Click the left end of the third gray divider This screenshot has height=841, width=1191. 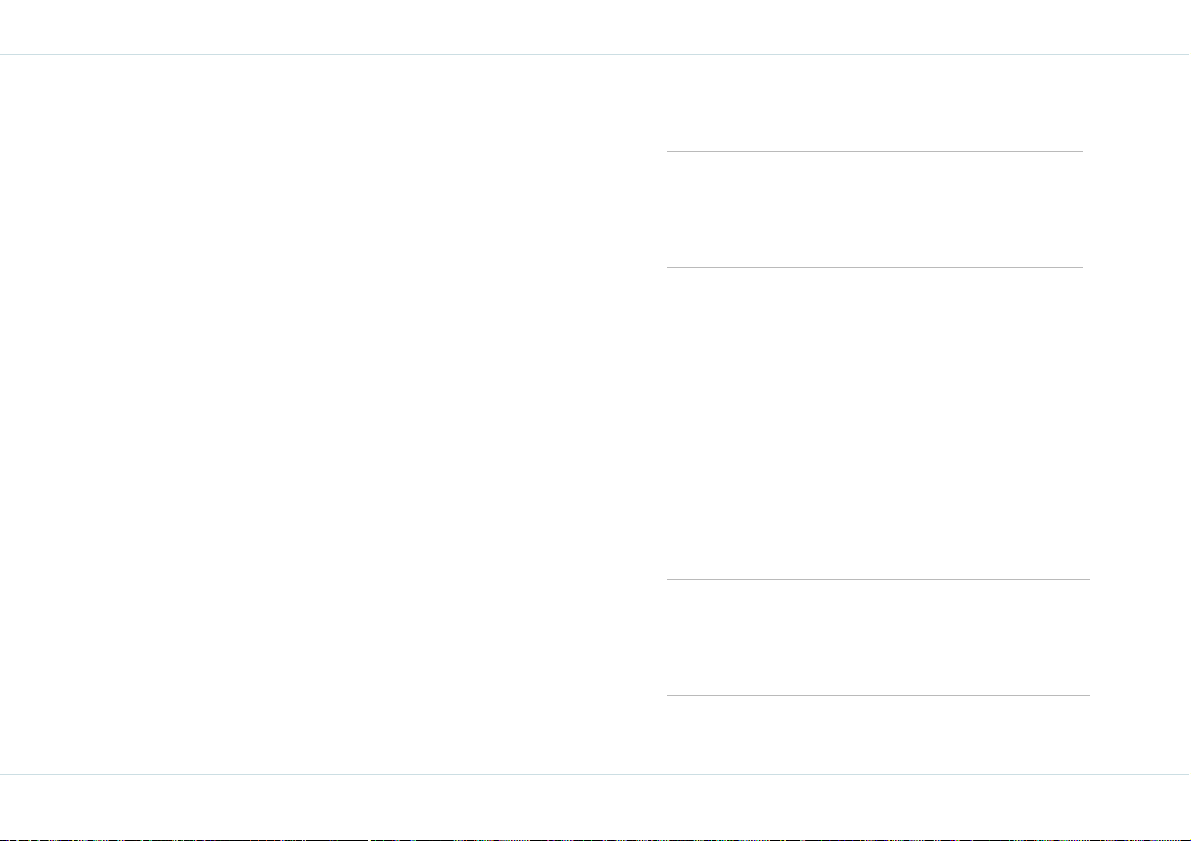670,580
